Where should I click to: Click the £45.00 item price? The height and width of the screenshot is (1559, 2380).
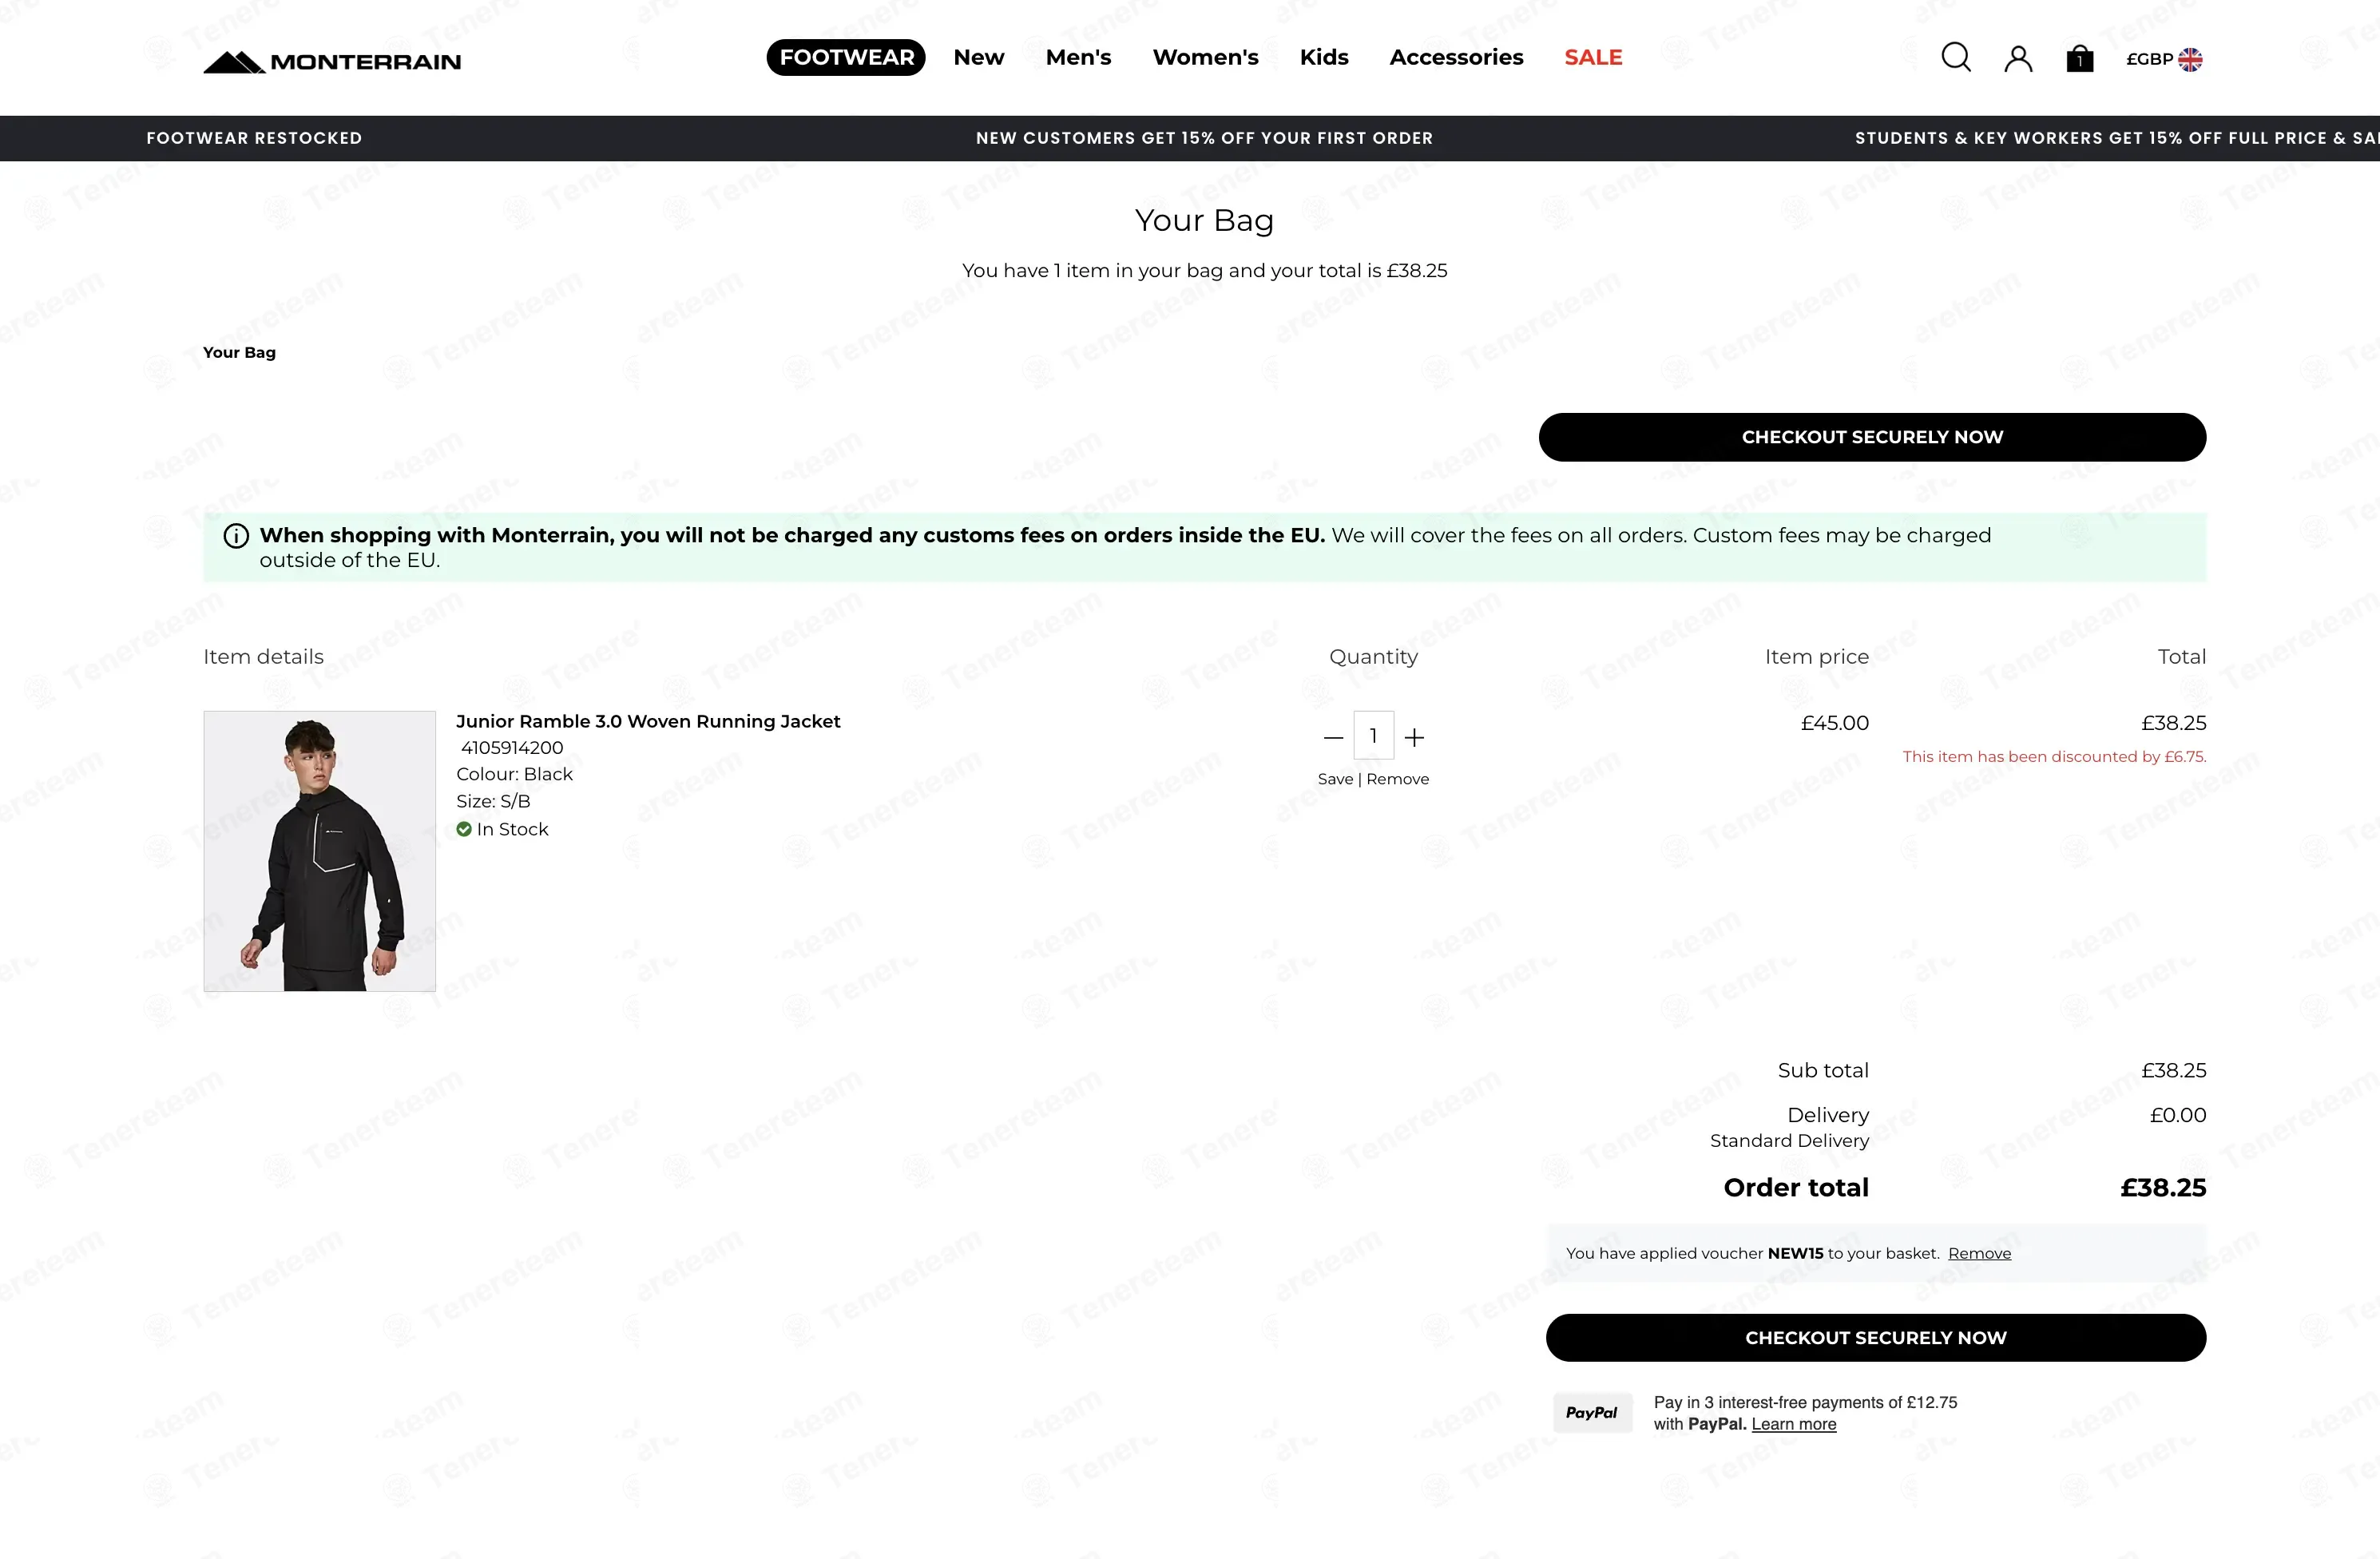pos(1834,723)
